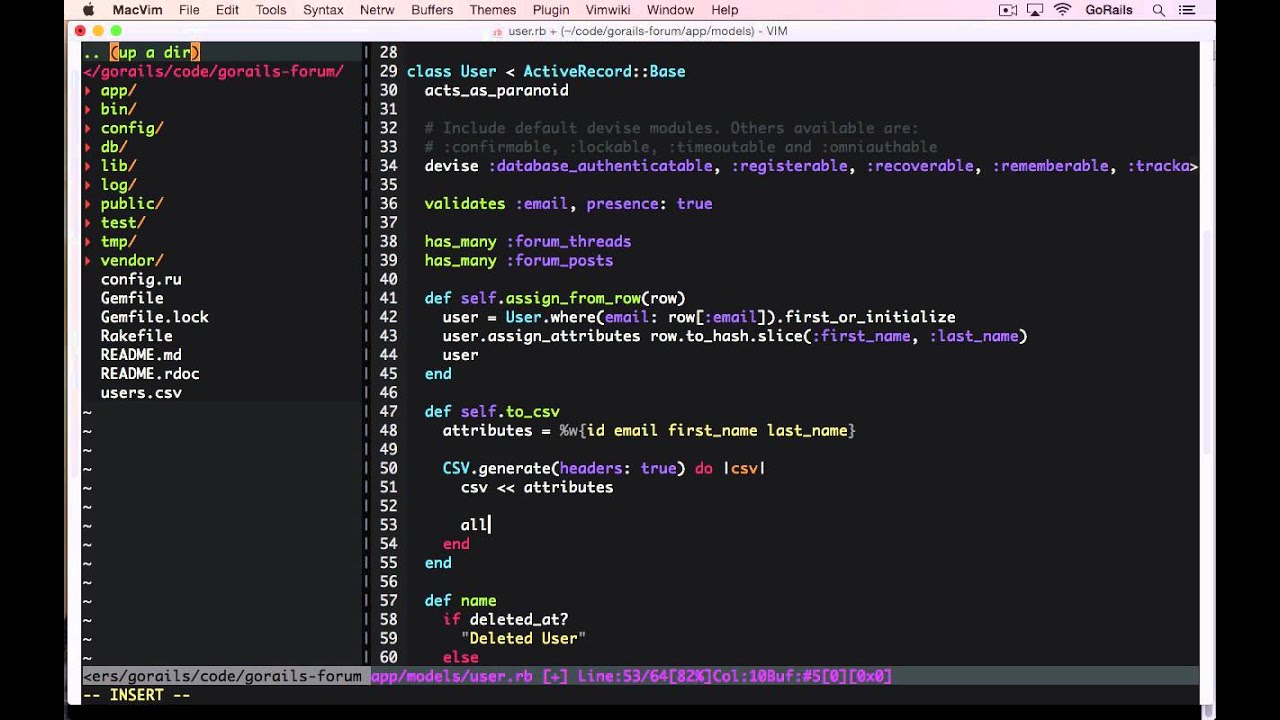Click the AirPlay display icon

point(1035,10)
